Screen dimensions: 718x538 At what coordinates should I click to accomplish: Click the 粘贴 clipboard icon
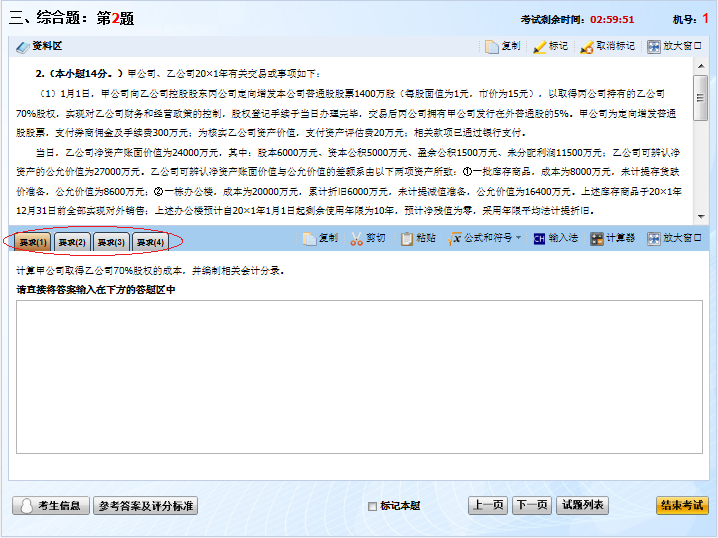[x=407, y=239]
